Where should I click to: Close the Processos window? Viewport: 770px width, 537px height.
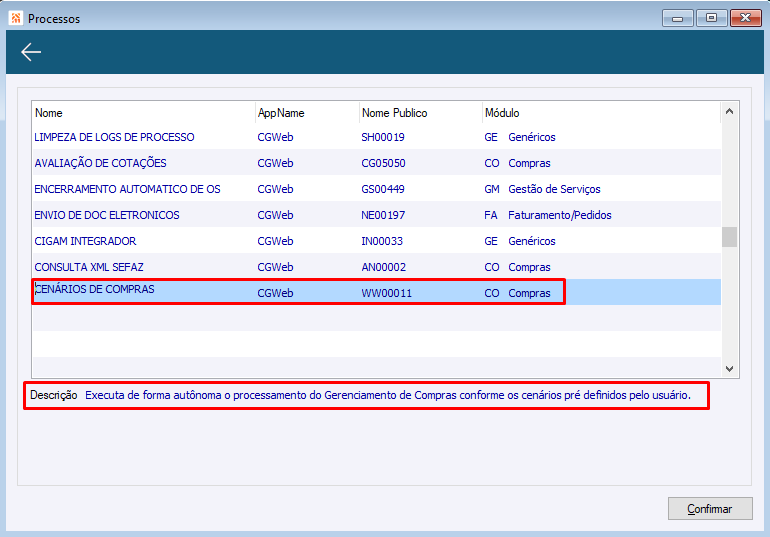(745, 18)
